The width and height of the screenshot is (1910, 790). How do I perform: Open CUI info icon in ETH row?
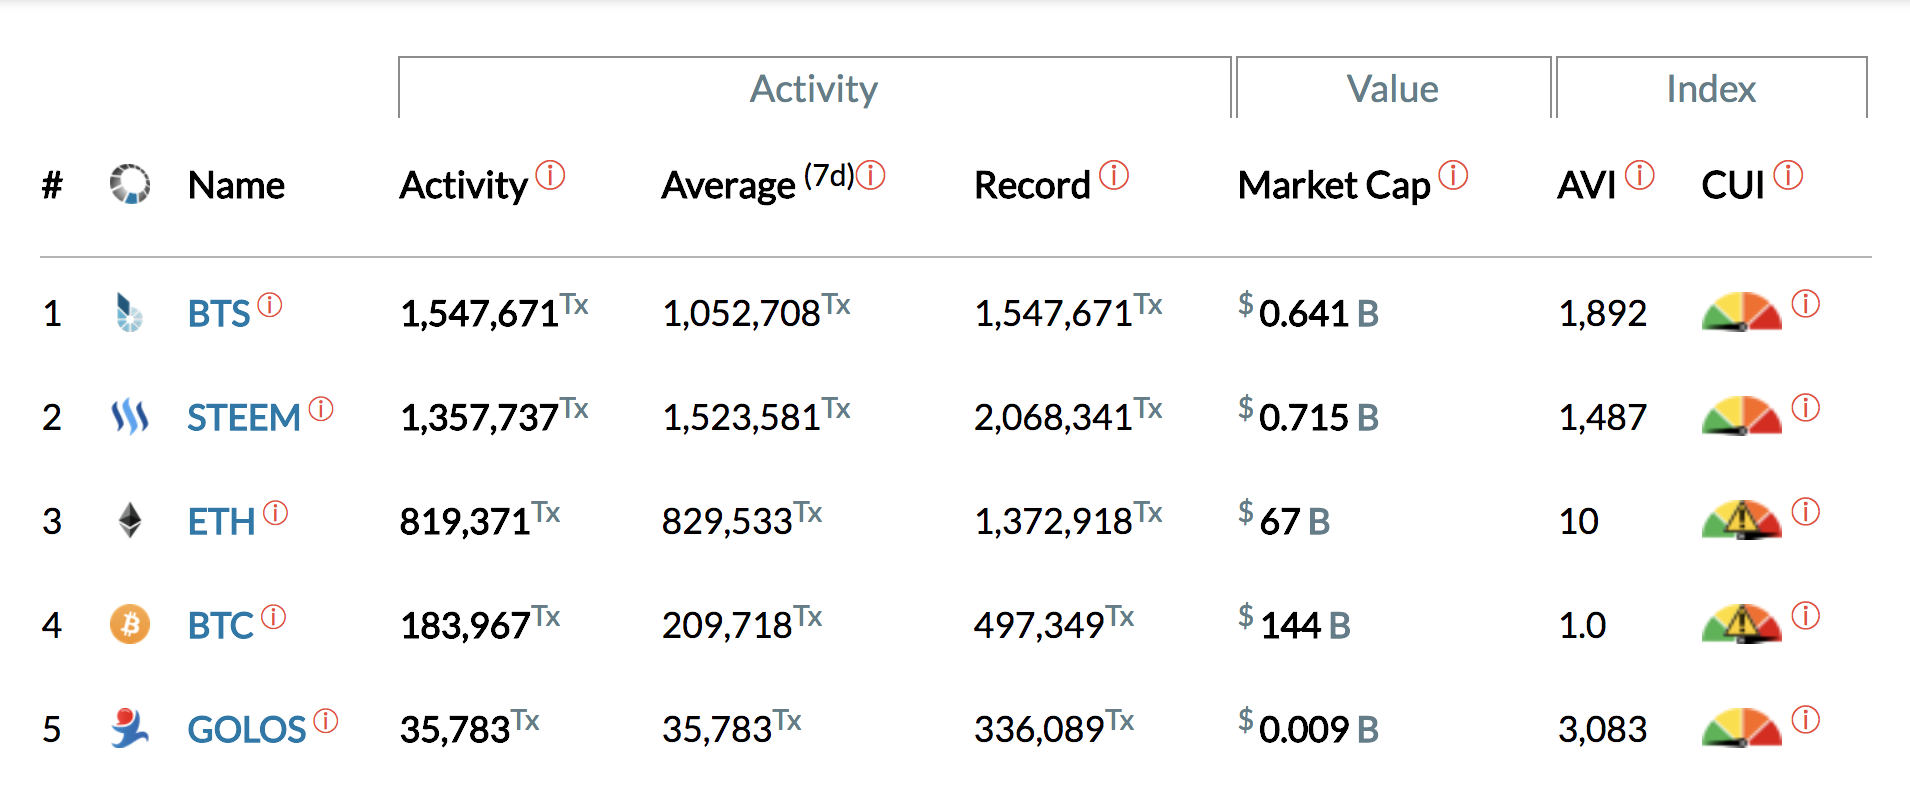(1806, 512)
